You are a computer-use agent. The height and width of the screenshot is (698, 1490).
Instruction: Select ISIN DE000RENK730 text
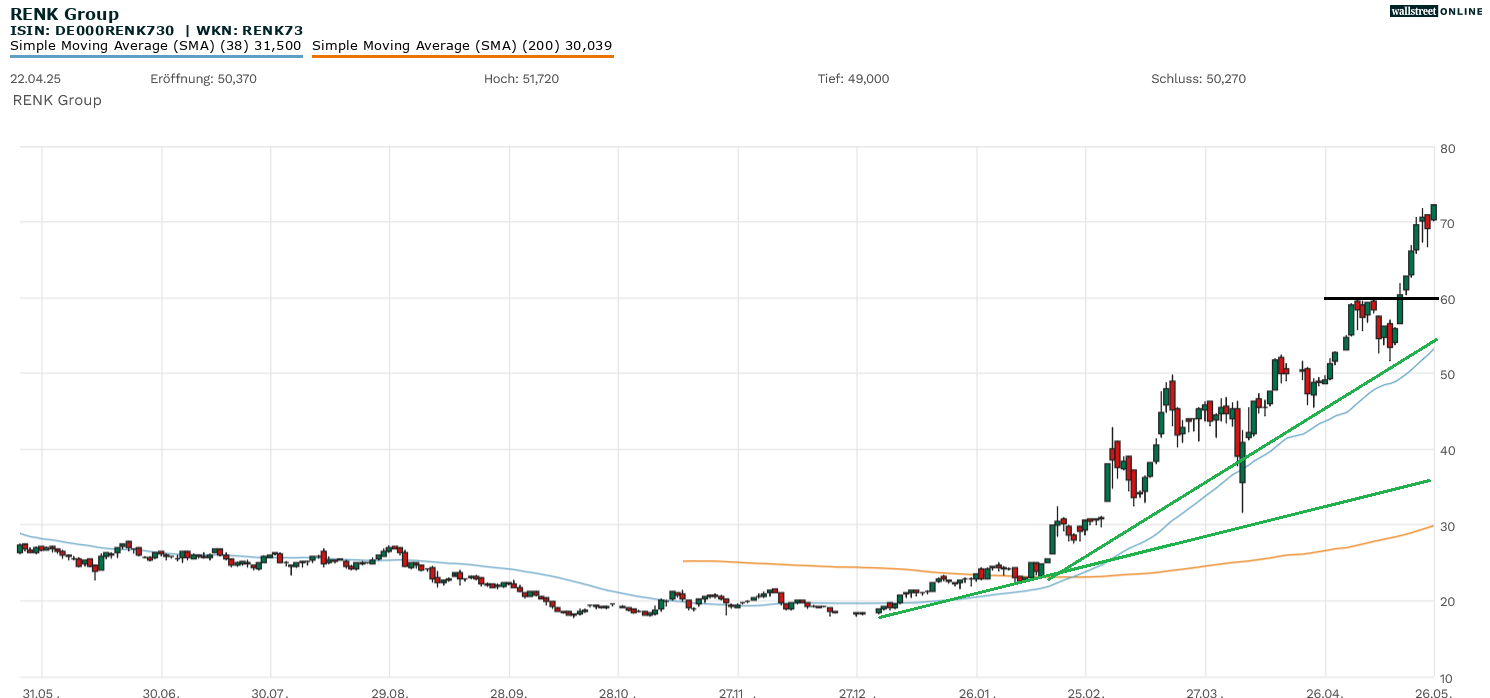pos(92,31)
